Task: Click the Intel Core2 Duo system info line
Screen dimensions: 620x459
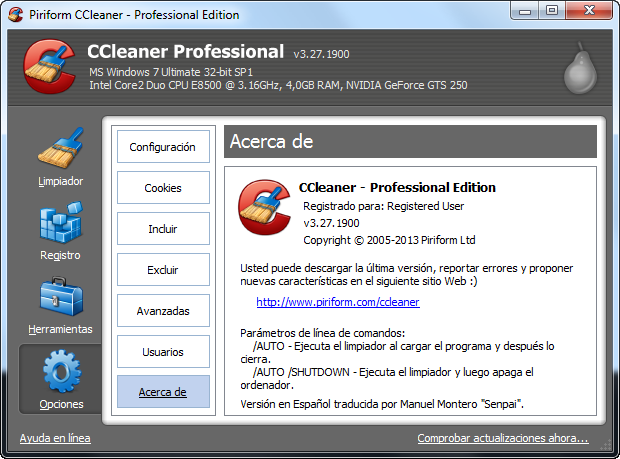Action: pos(278,85)
